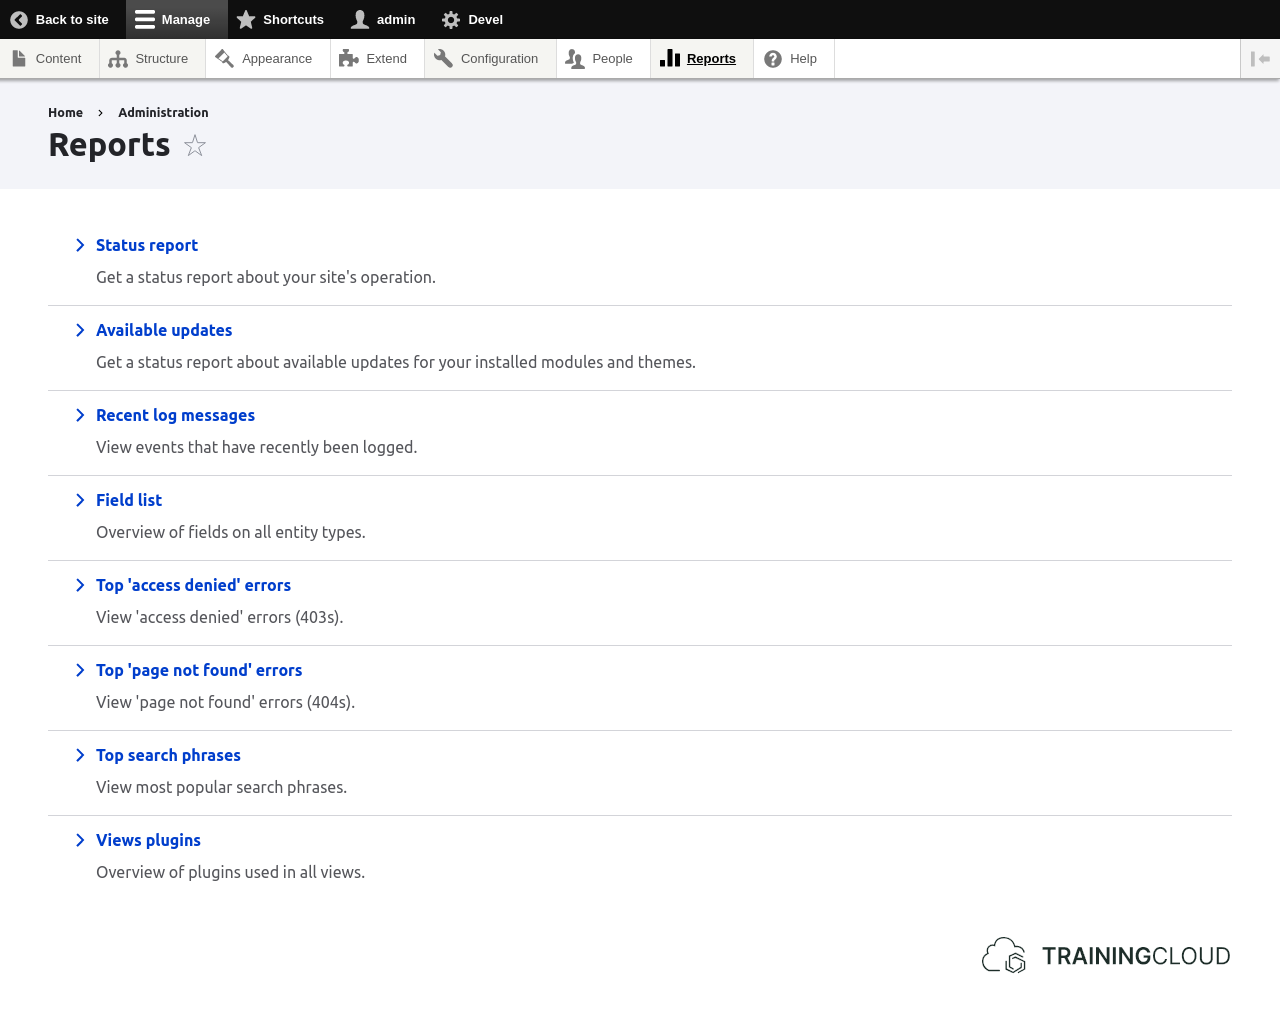1280x1024 pixels.
Task: Open Top 'access denied' errors link
Action: tap(193, 585)
